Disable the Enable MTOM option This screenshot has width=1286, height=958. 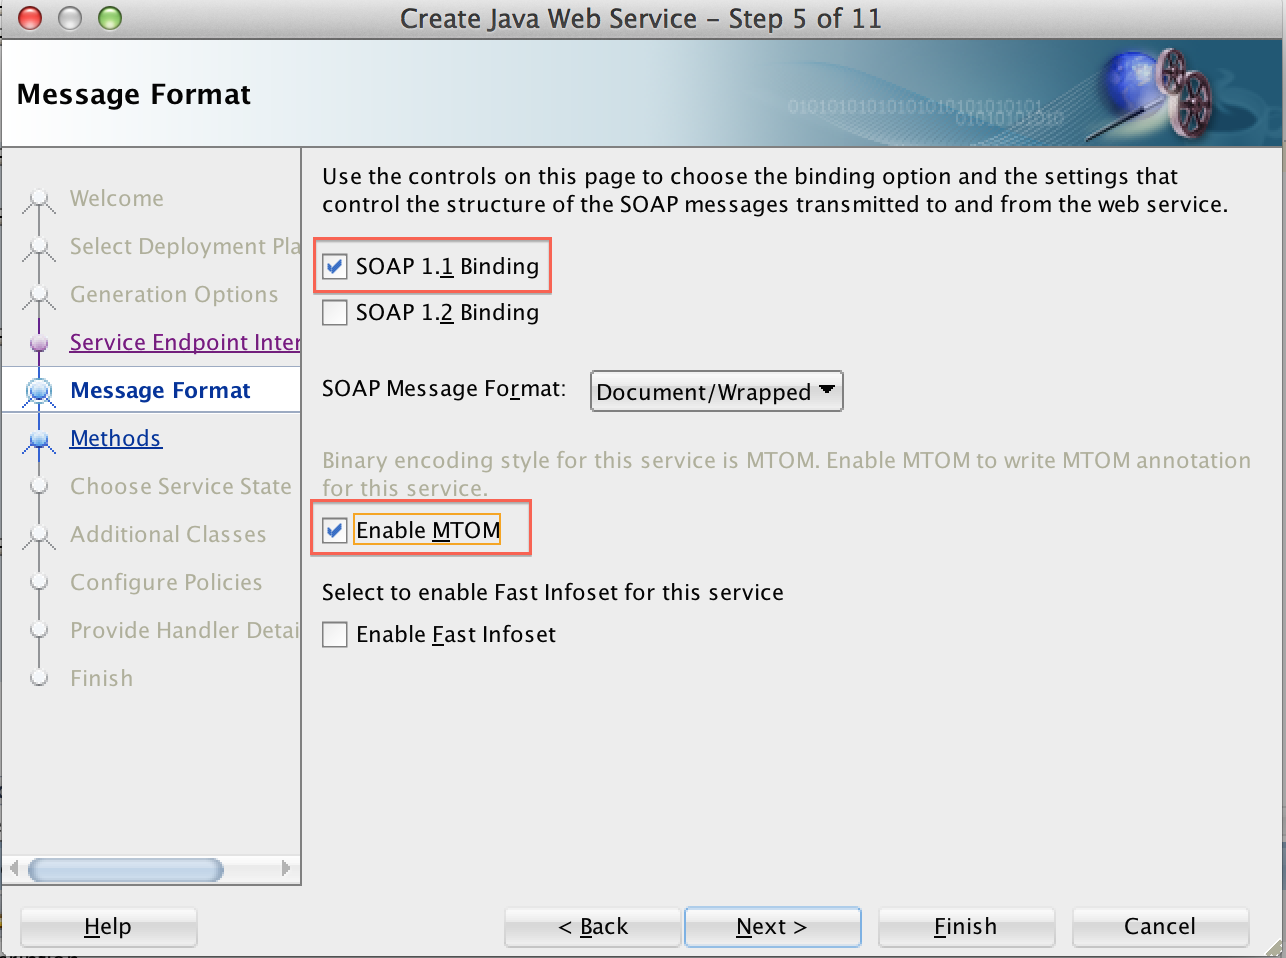point(334,530)
